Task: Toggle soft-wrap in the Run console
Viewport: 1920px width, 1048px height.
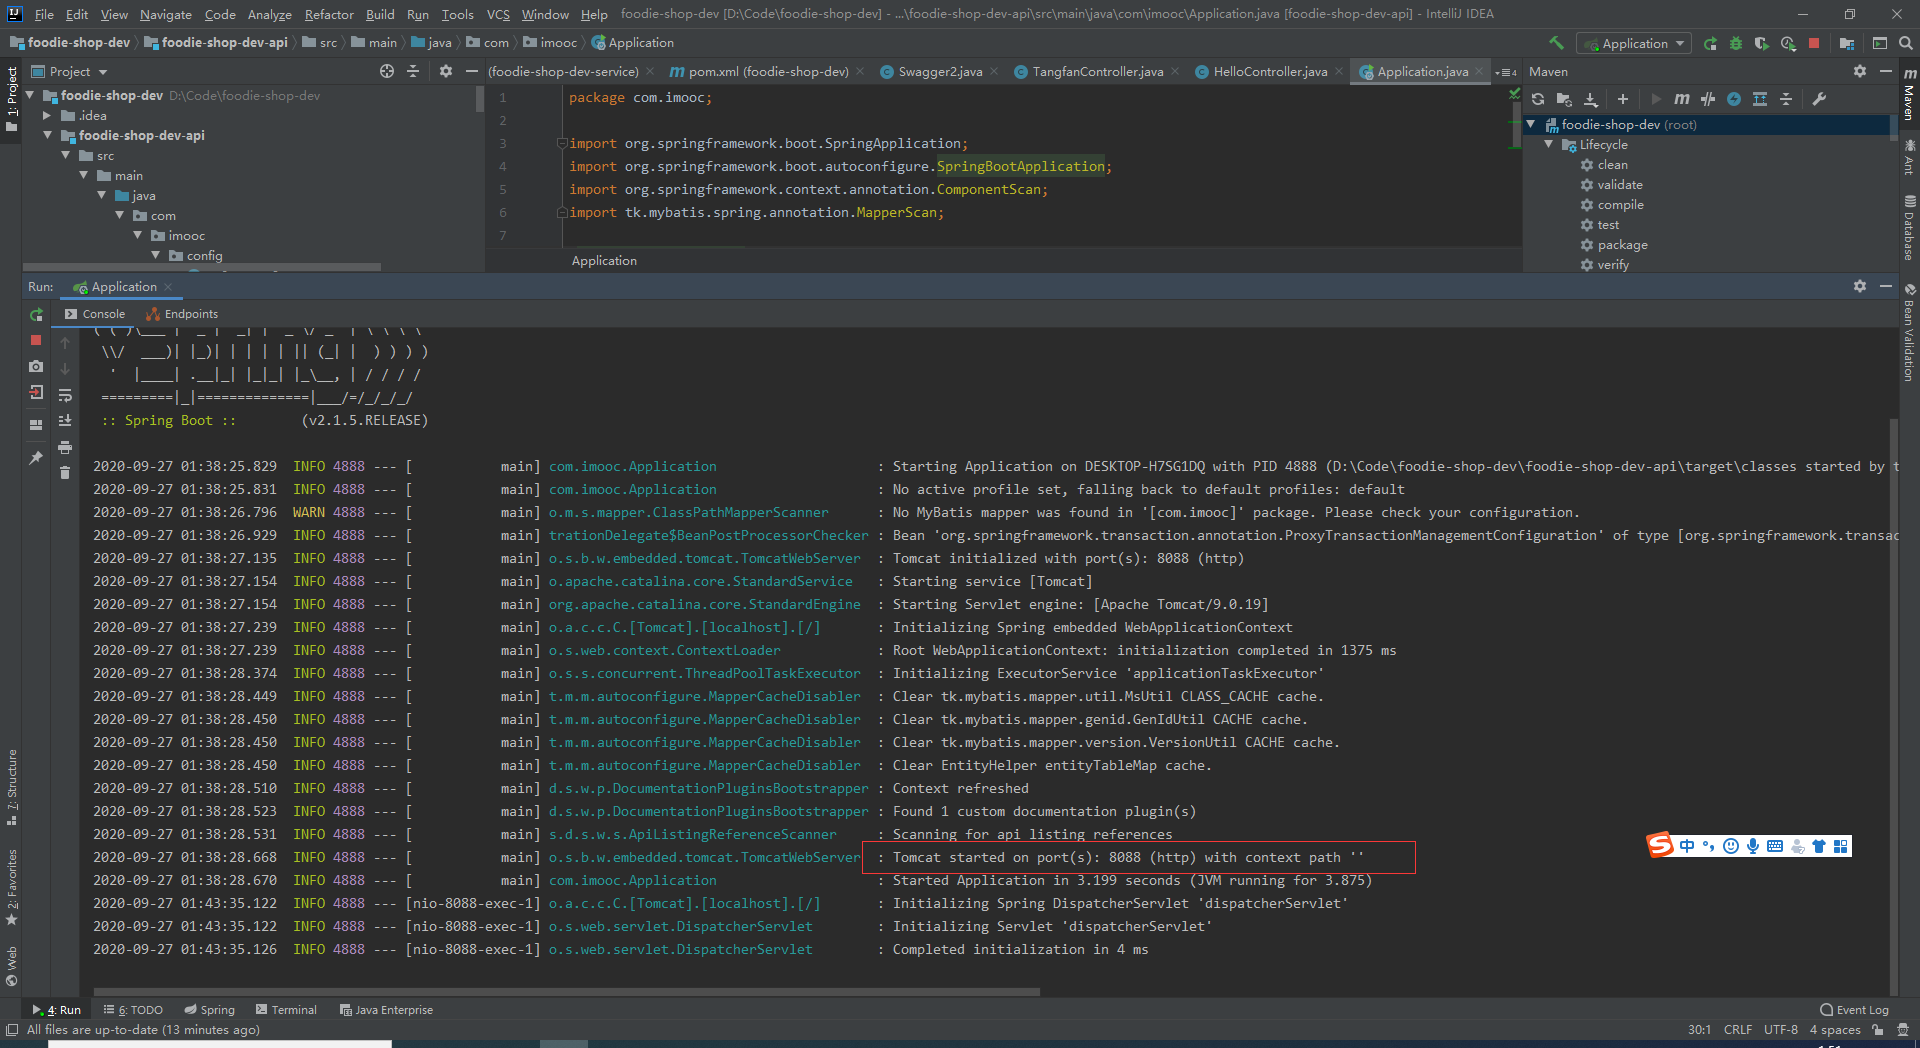Action: point(65,395)
